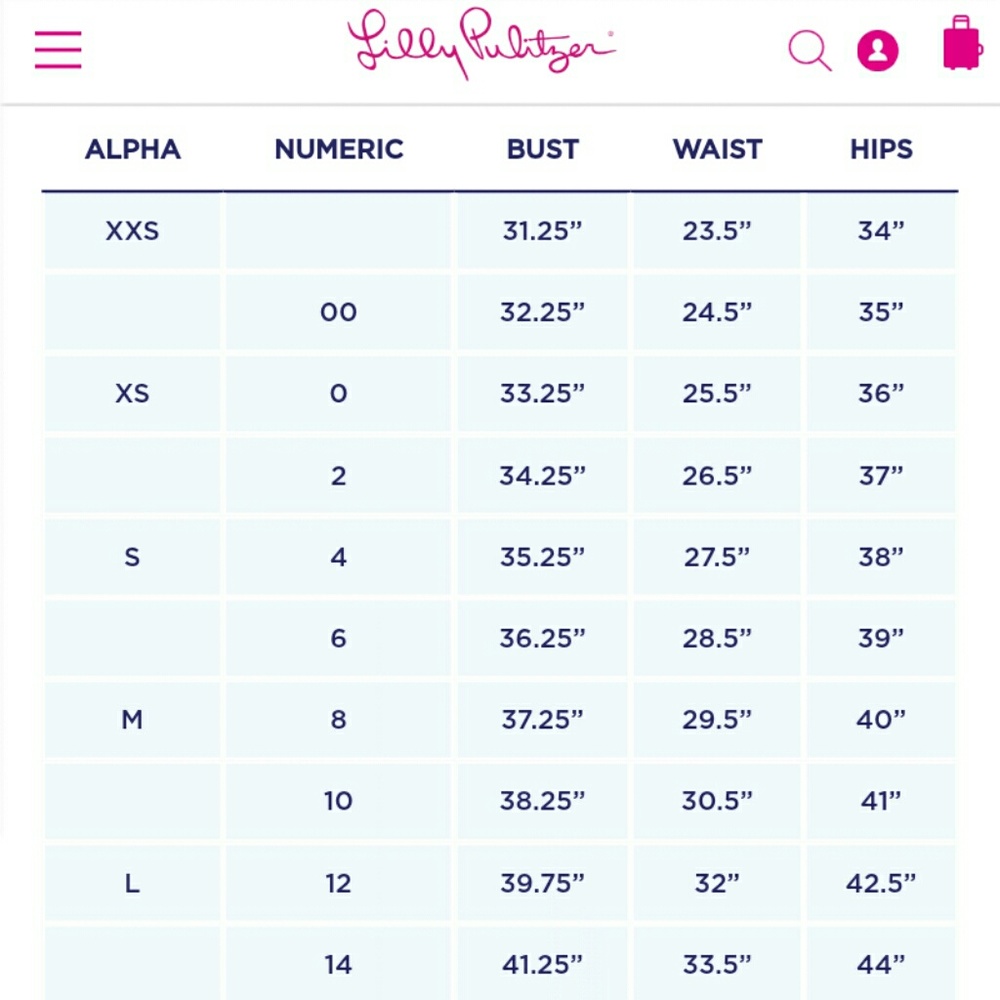Select the HIPS column header
Image resolution: width=1000 pixels, height=1000 pixels.
click(881, 149)
